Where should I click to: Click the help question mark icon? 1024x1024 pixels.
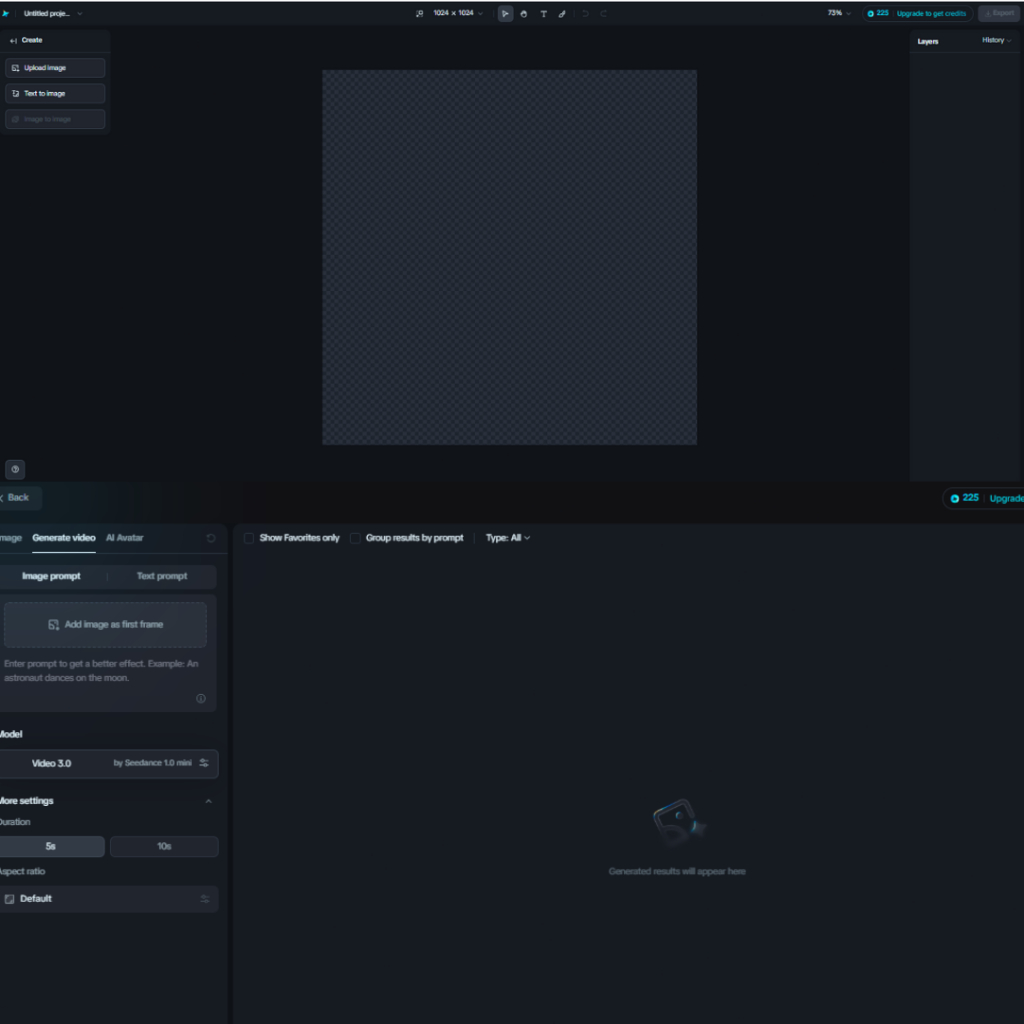(15, 469)
